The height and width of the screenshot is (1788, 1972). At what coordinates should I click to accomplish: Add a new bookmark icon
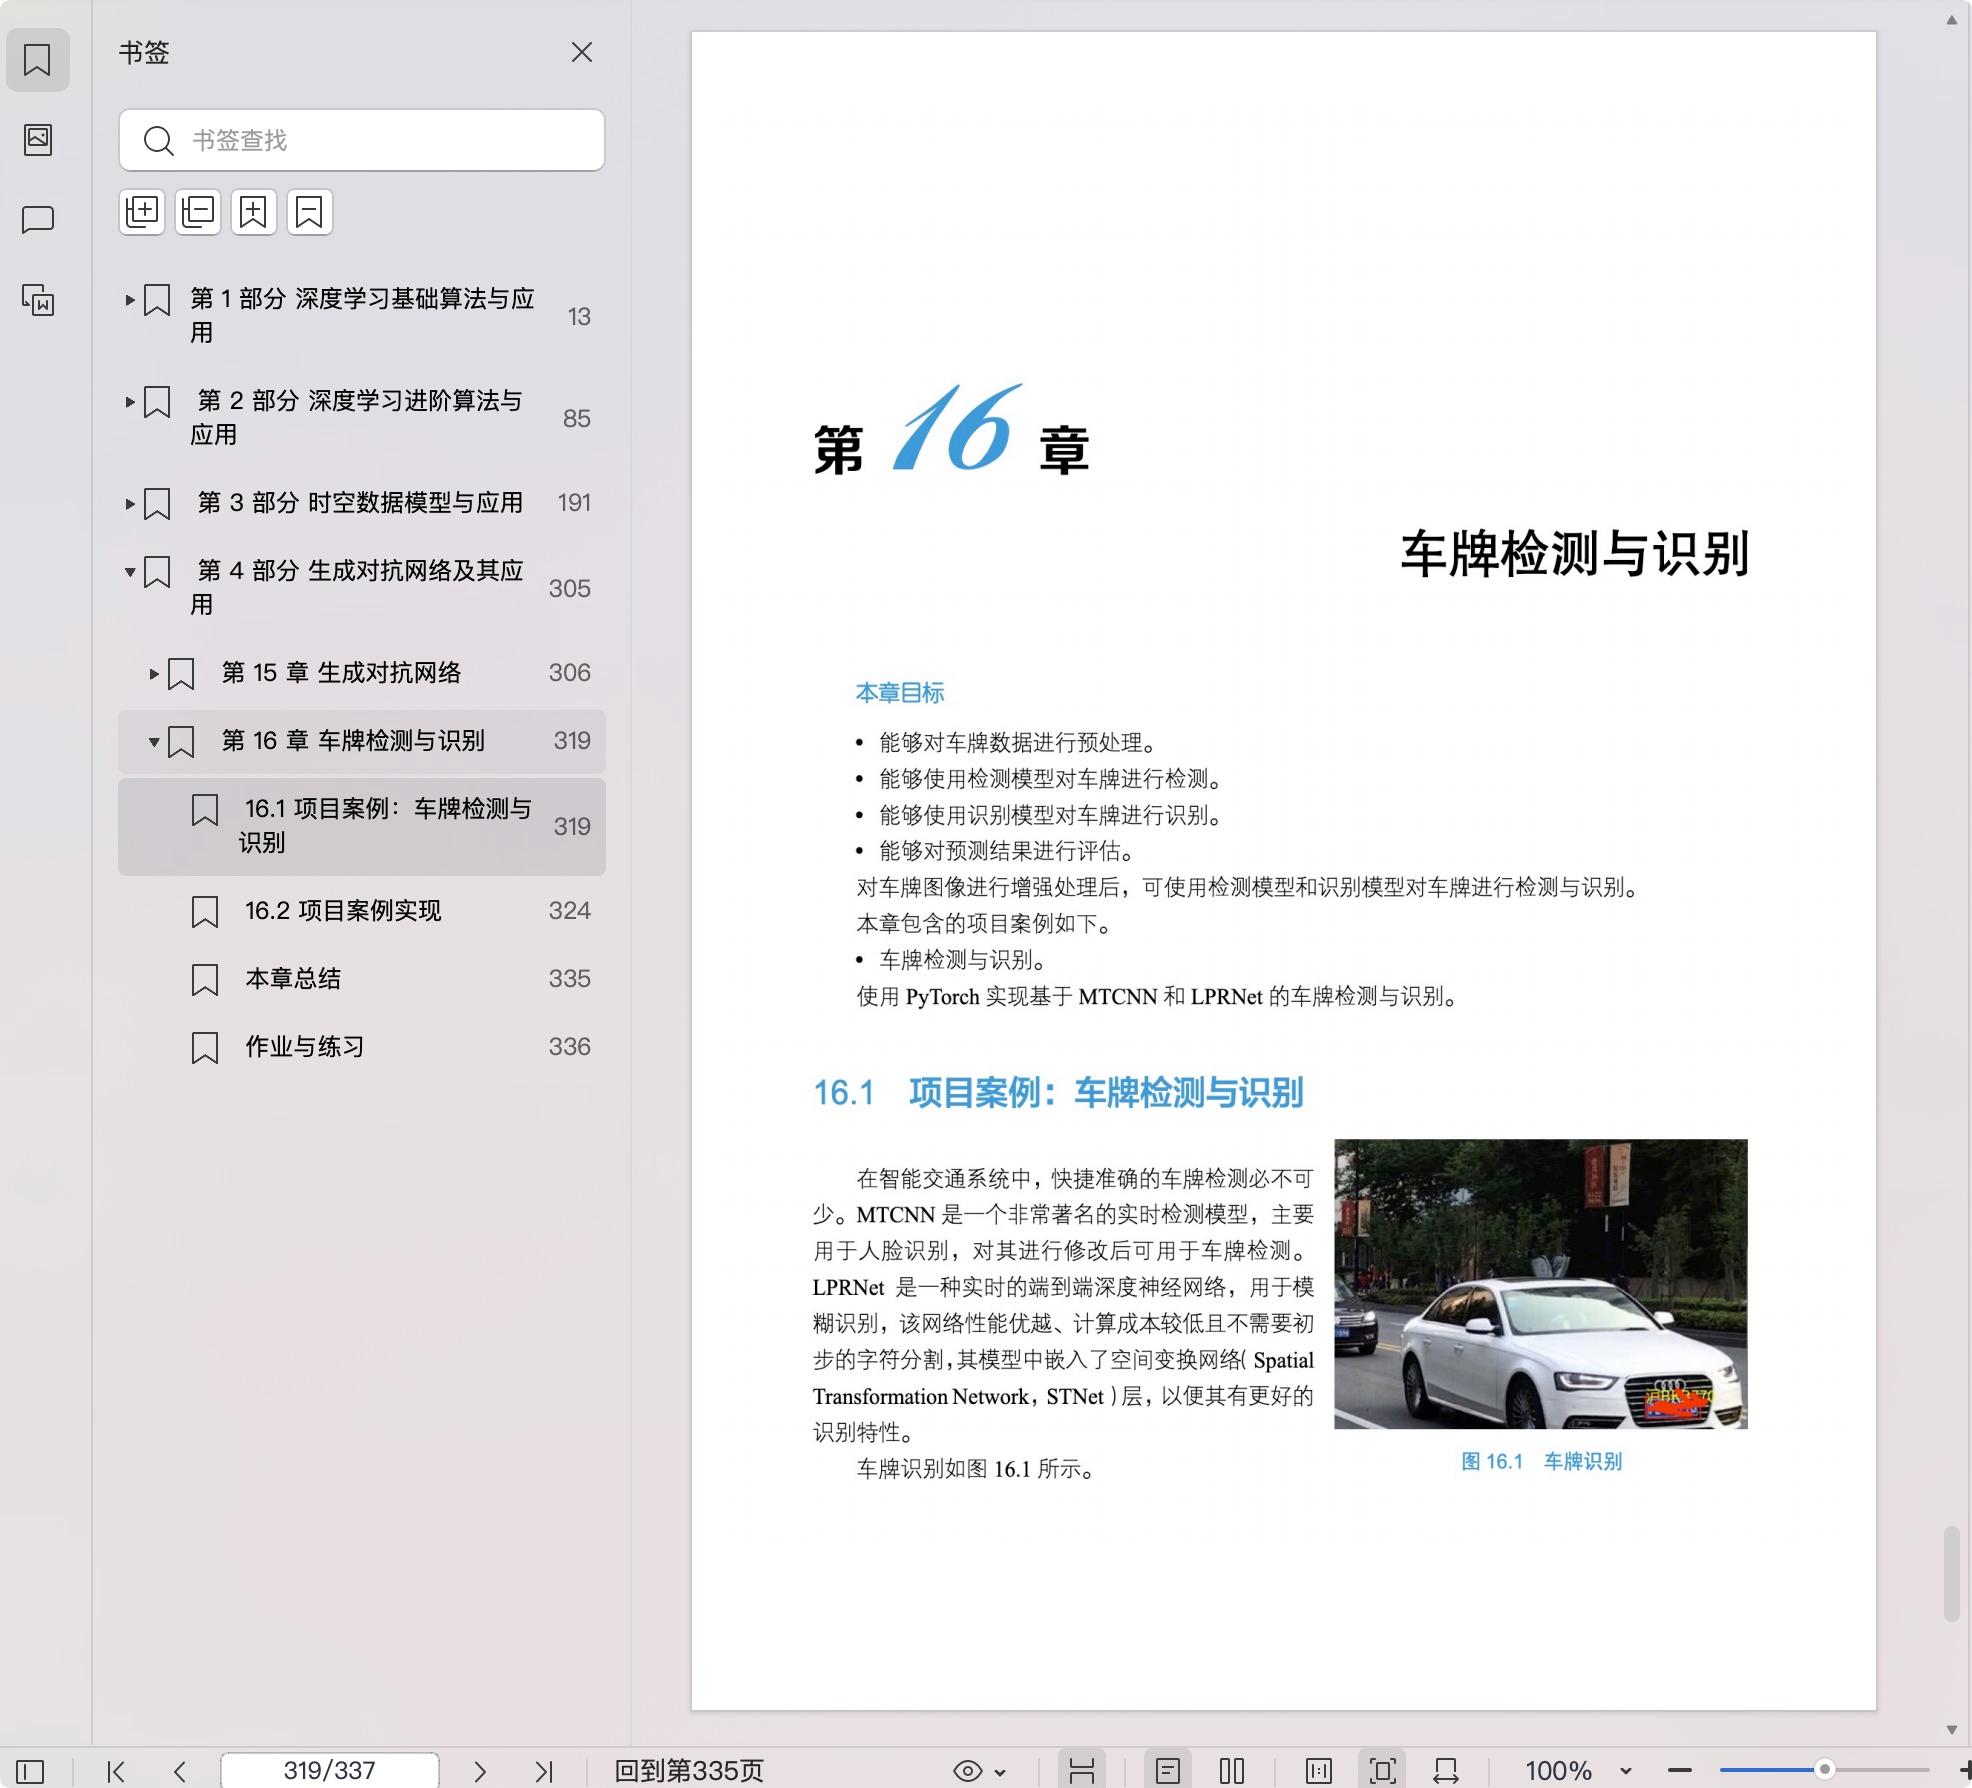coord(254,212)
